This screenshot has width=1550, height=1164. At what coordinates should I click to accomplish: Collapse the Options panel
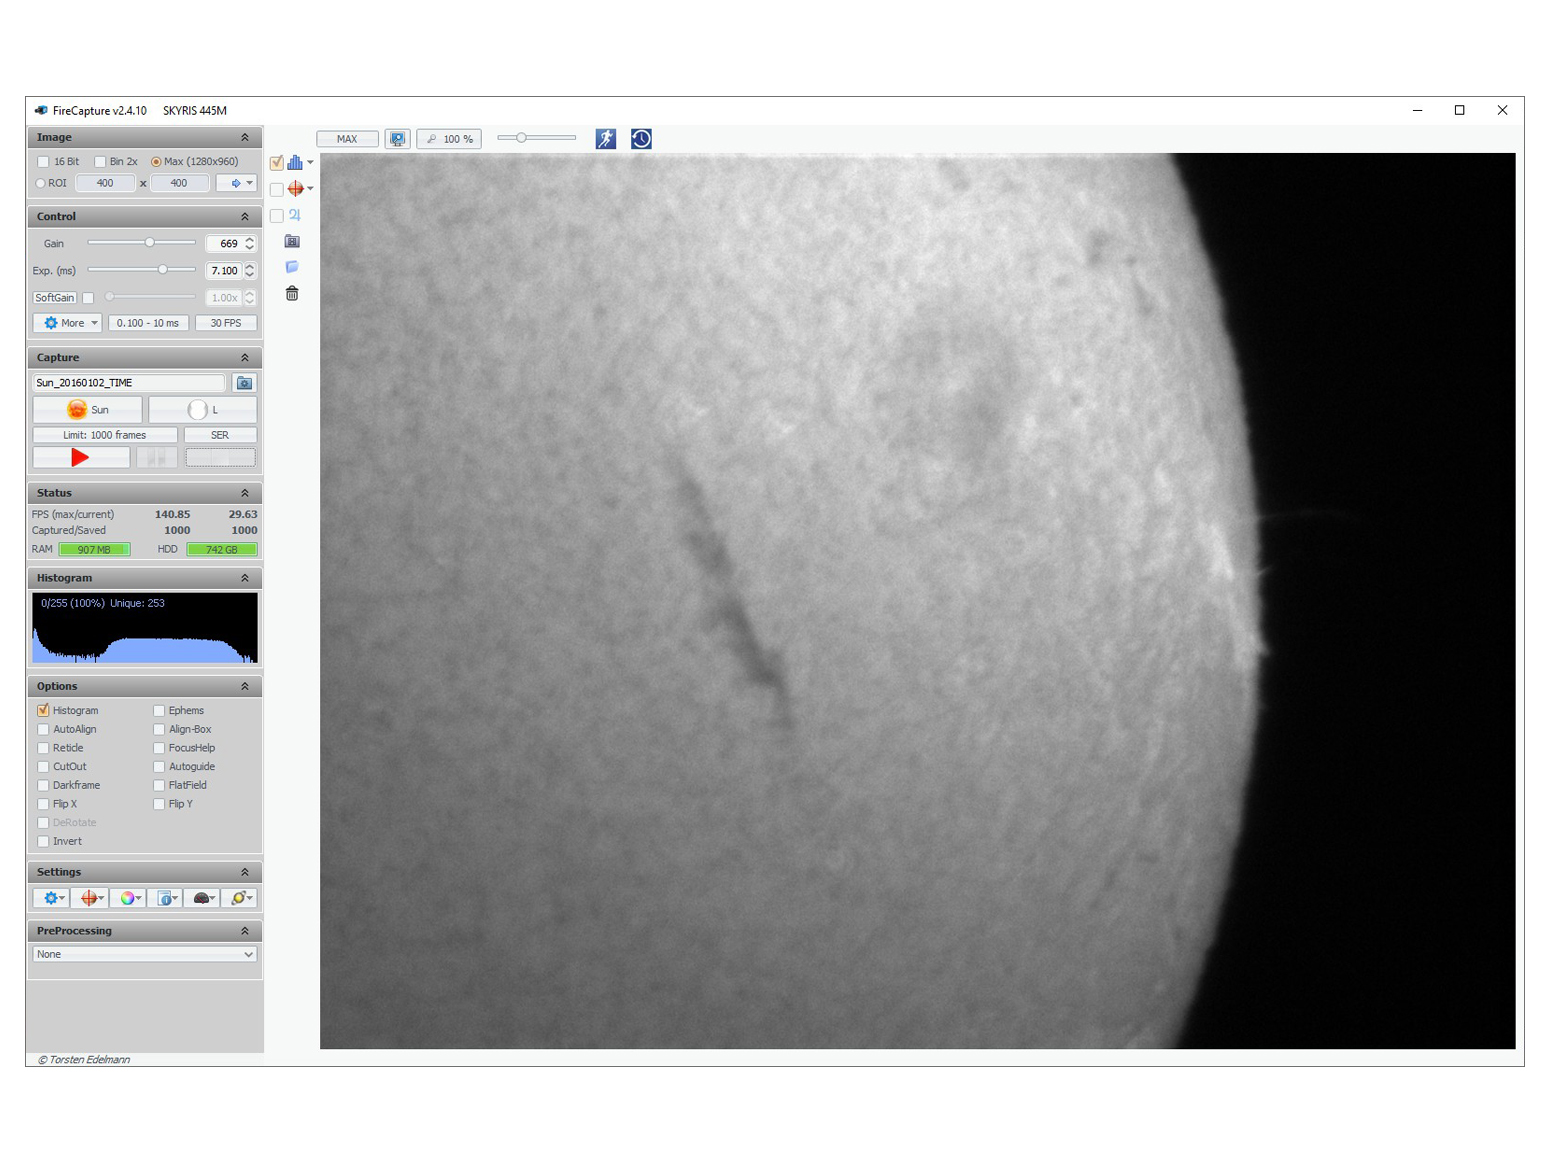point(245,686)
